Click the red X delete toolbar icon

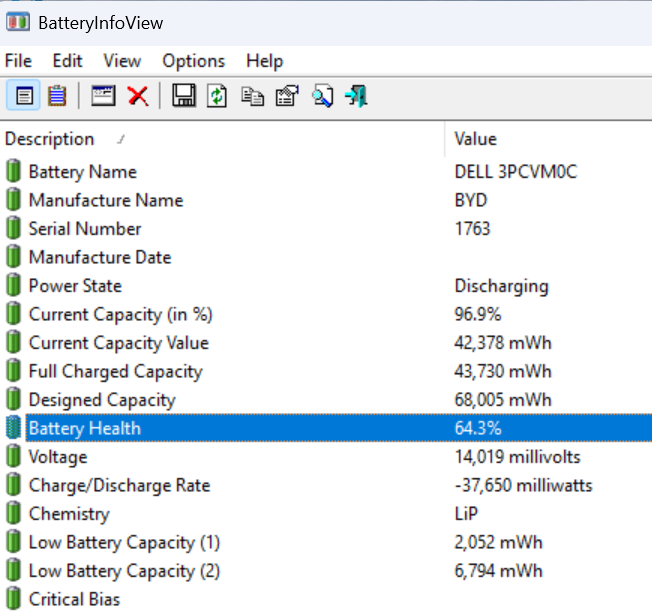[x=138, y=96]
